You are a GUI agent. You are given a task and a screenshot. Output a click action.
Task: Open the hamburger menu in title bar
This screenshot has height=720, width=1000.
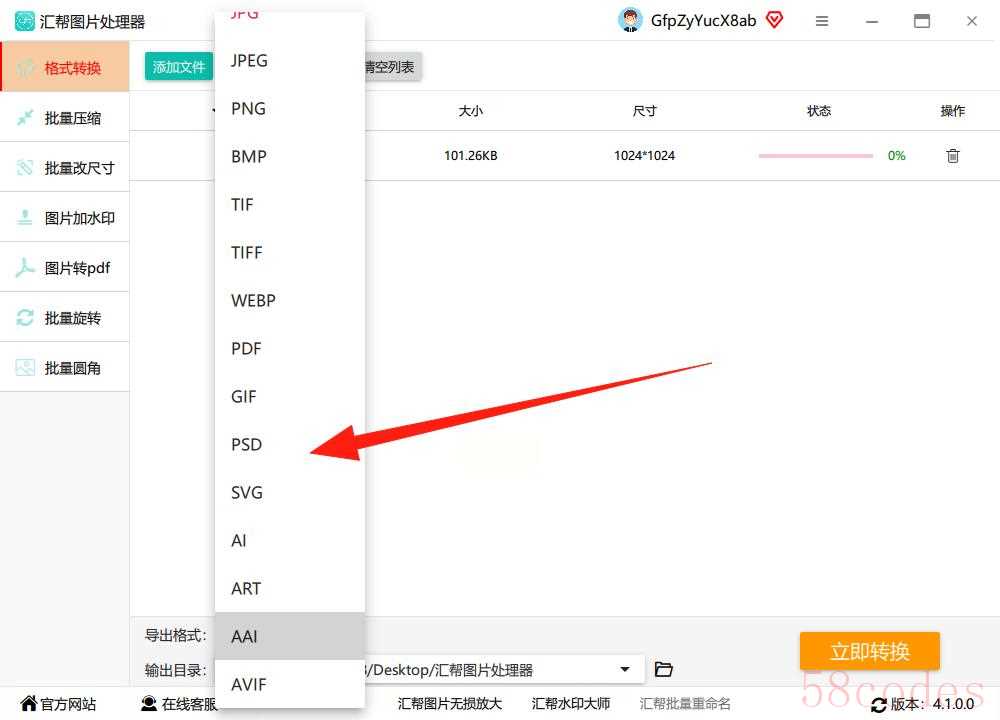pyautogui.click(x=822, y=21)
